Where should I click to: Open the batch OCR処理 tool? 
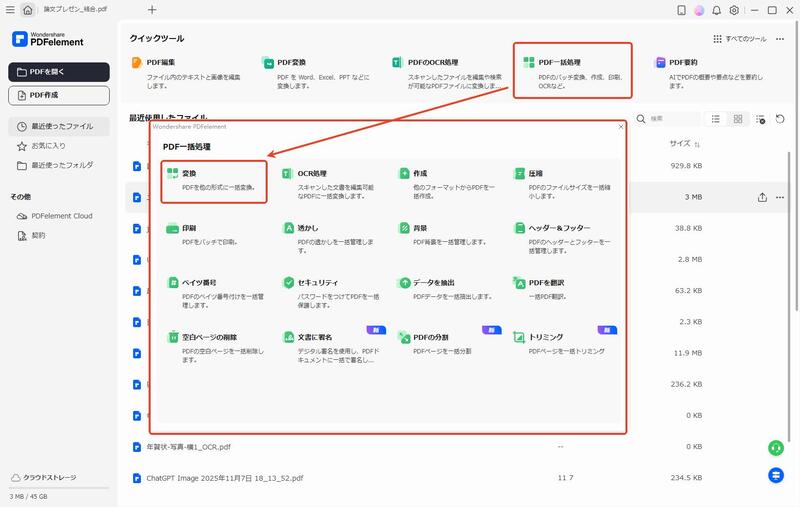tap(329, 184)
